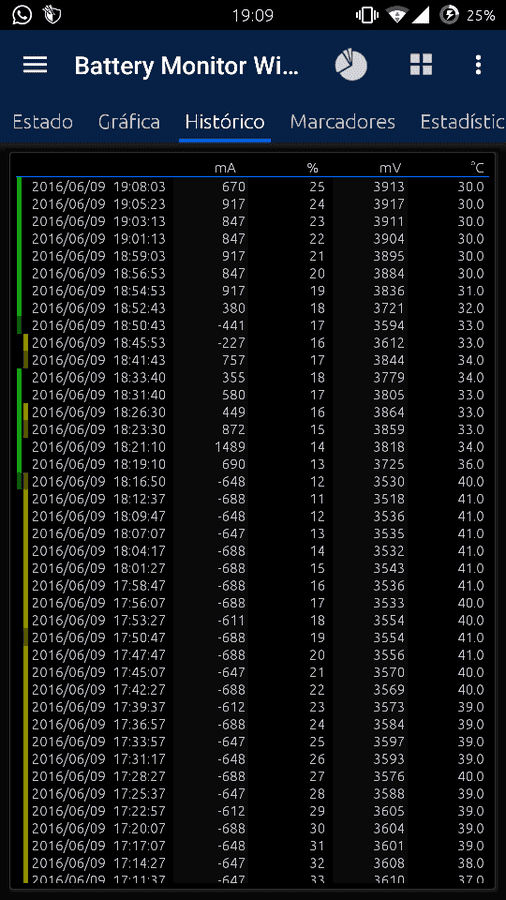Tap the Wi-Fi signal status icon
This screenshot has height=900, width=506.
pyautogui.click(x=395, y=15)
